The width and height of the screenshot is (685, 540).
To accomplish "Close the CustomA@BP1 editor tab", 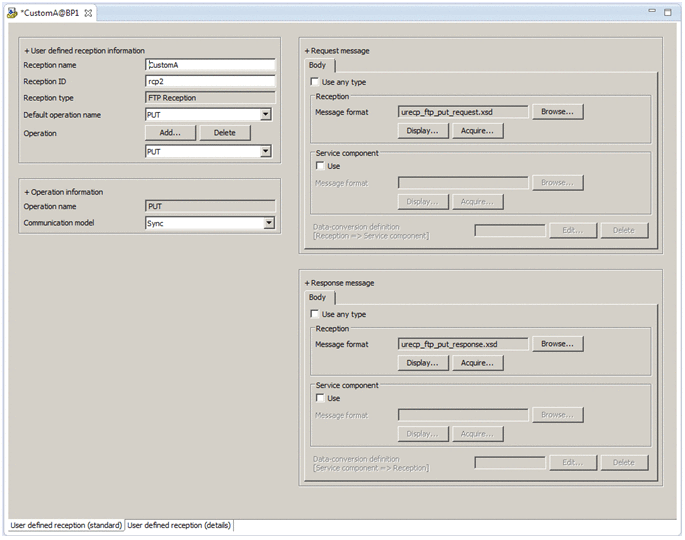I will [x=88, y=13].
